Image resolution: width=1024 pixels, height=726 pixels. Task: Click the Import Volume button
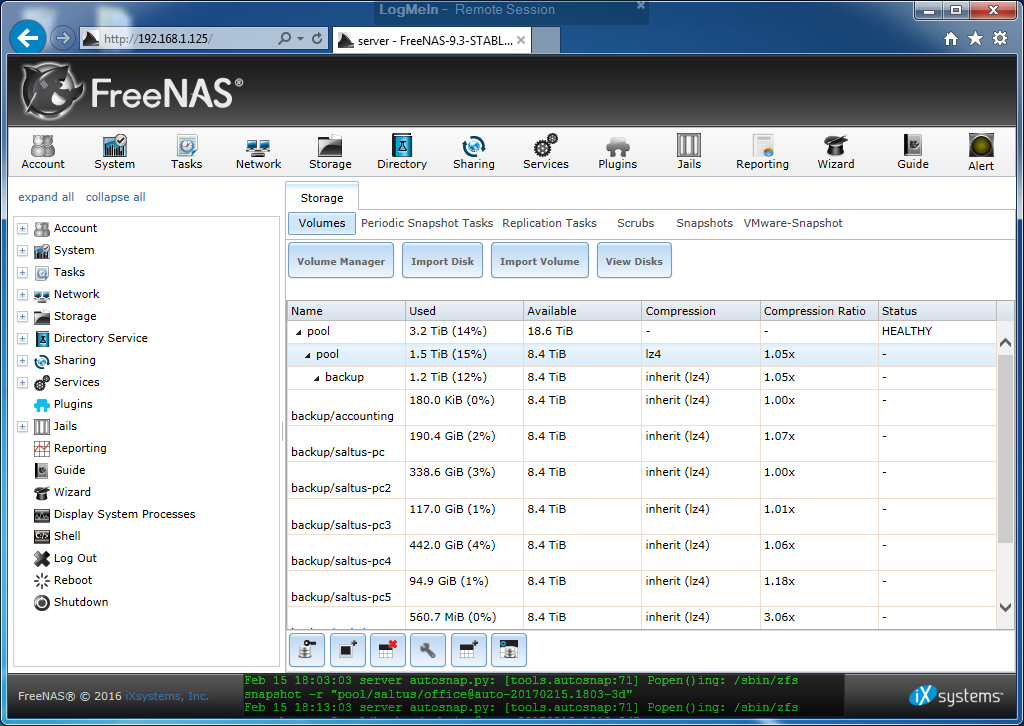(539, 260)
